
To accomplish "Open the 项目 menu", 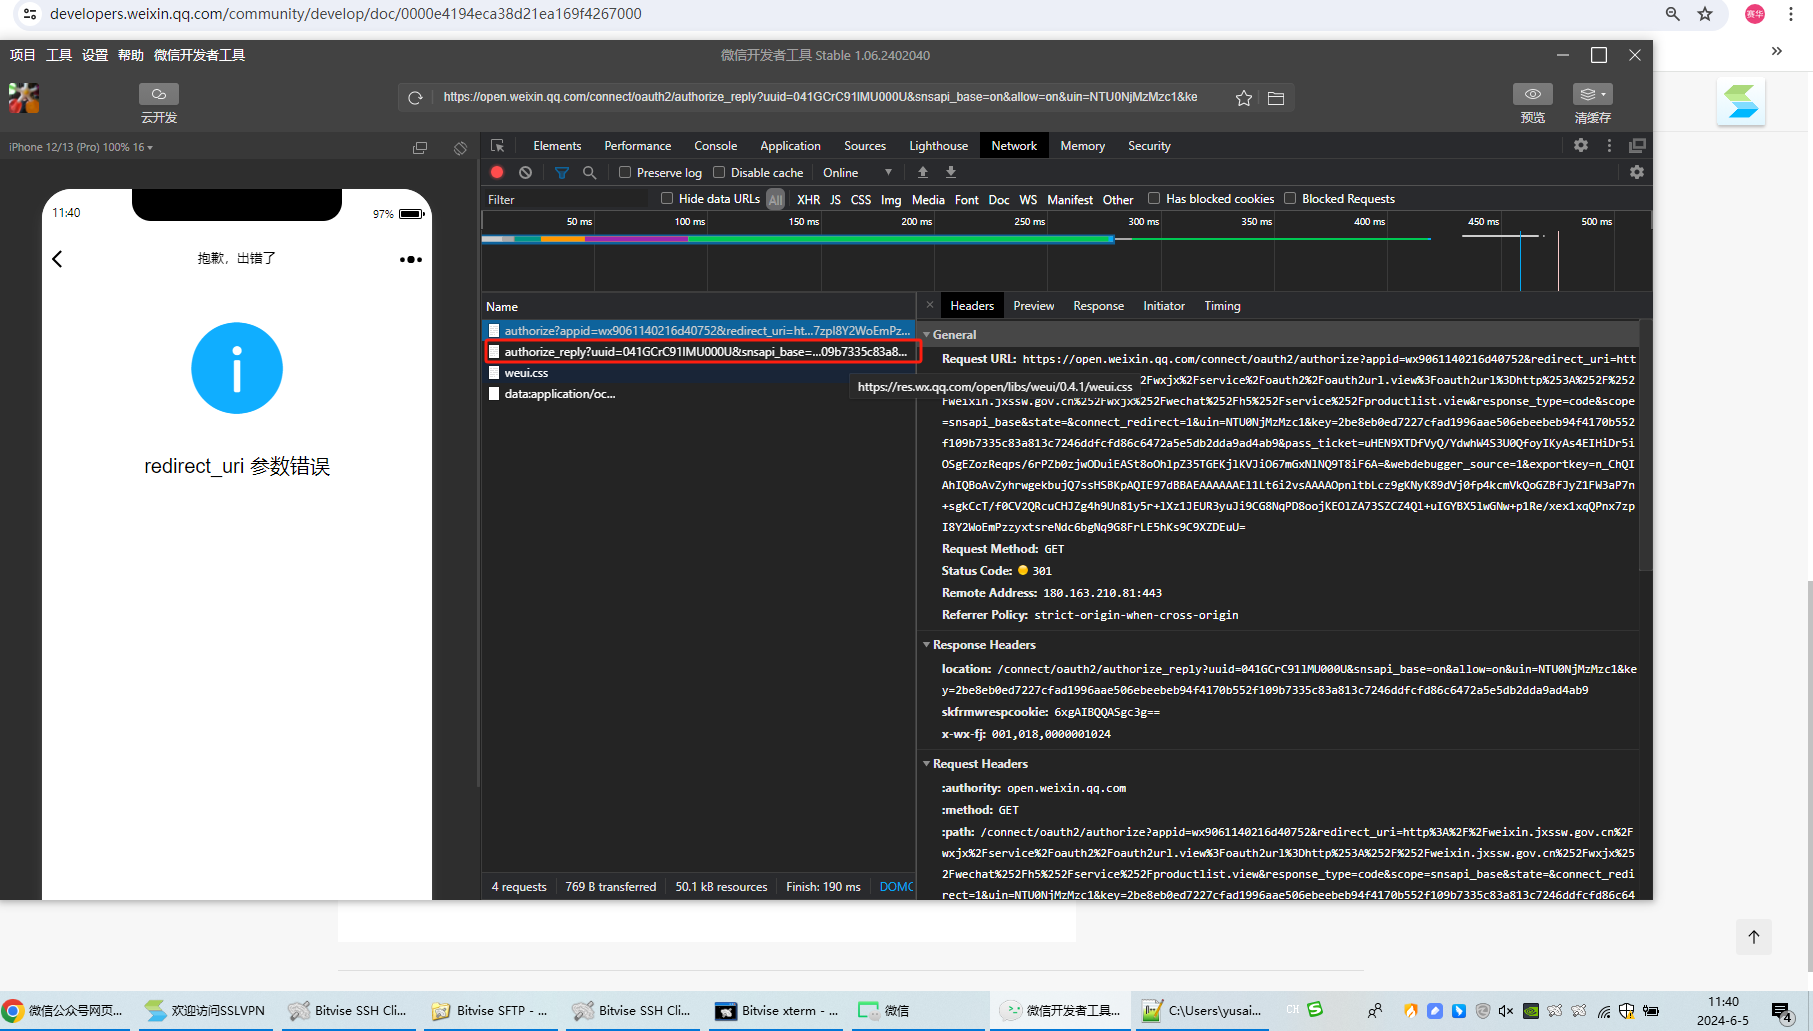I will (x=23, y=55).
